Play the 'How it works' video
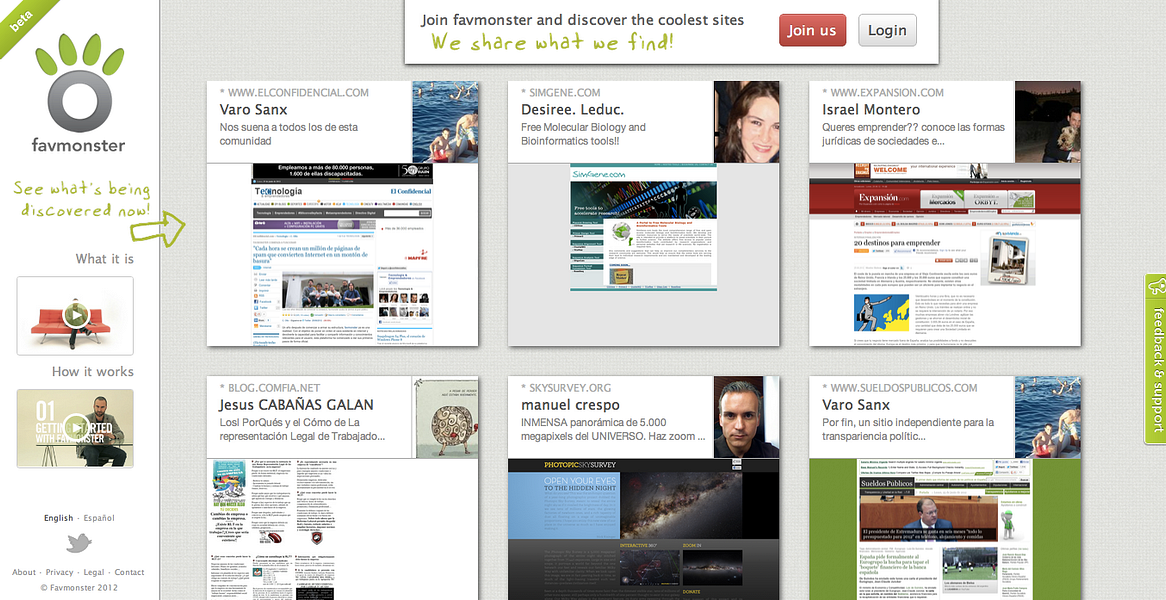1166x600 pixels. [75, 428]
